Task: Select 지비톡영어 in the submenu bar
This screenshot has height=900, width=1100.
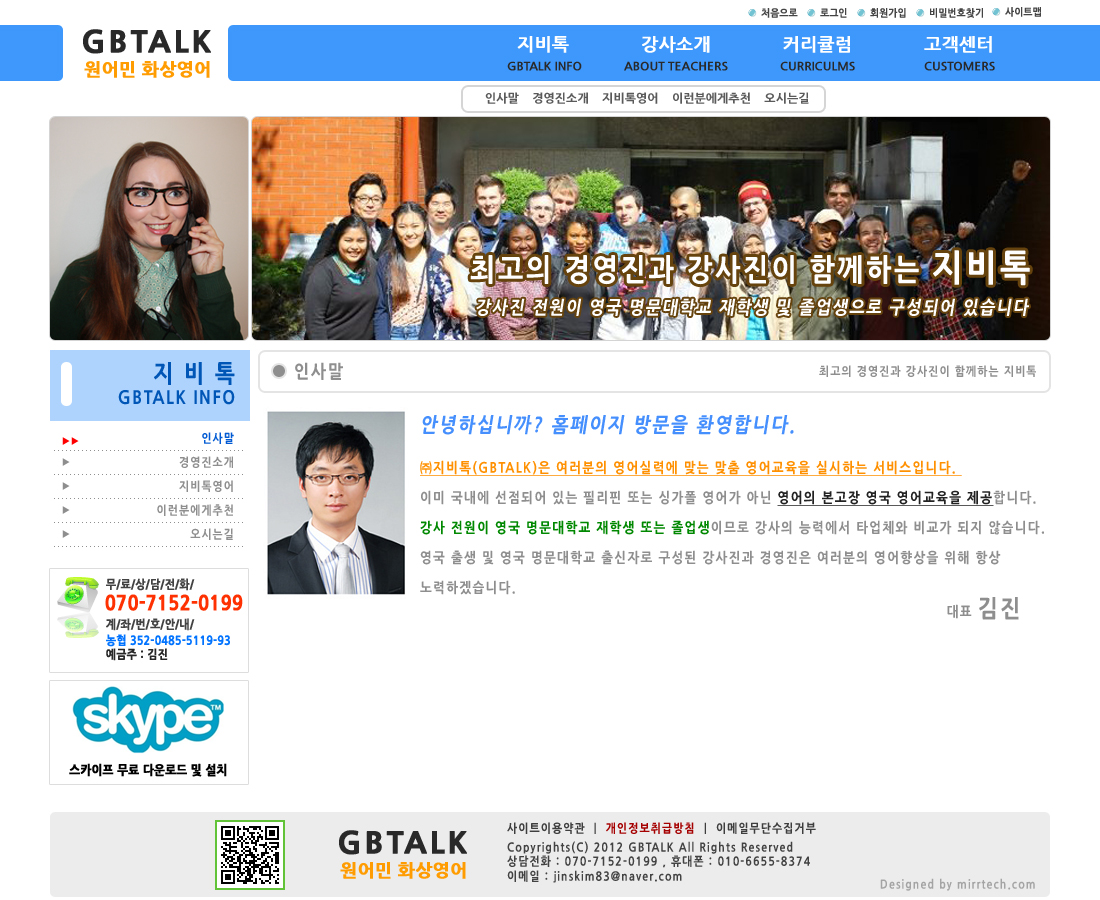Action: [630, 98]
